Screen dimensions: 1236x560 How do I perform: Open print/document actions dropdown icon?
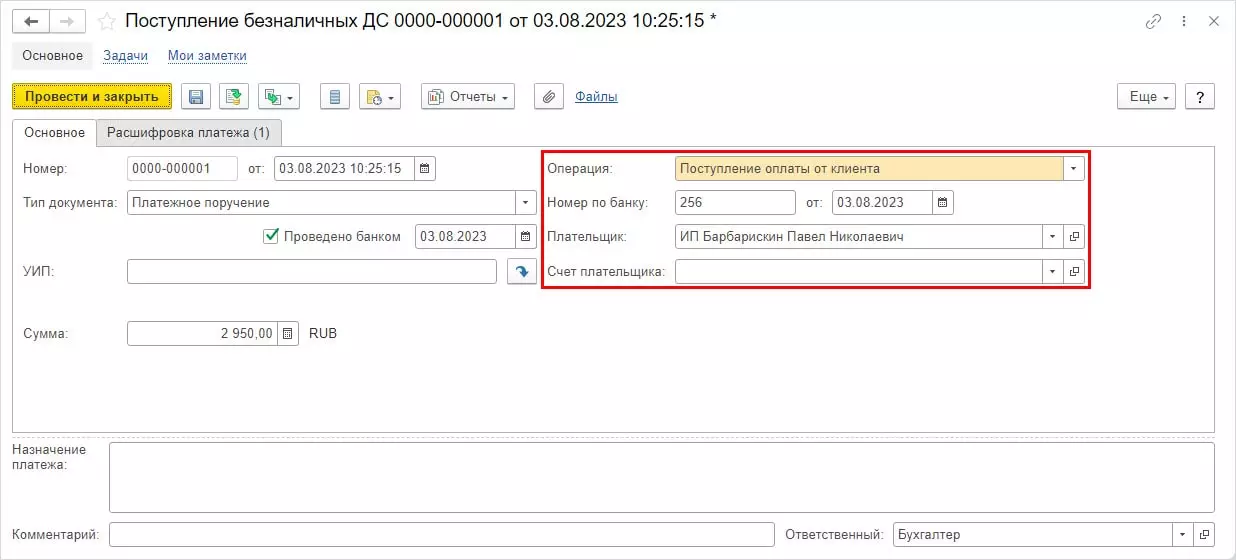click(379, 97)
